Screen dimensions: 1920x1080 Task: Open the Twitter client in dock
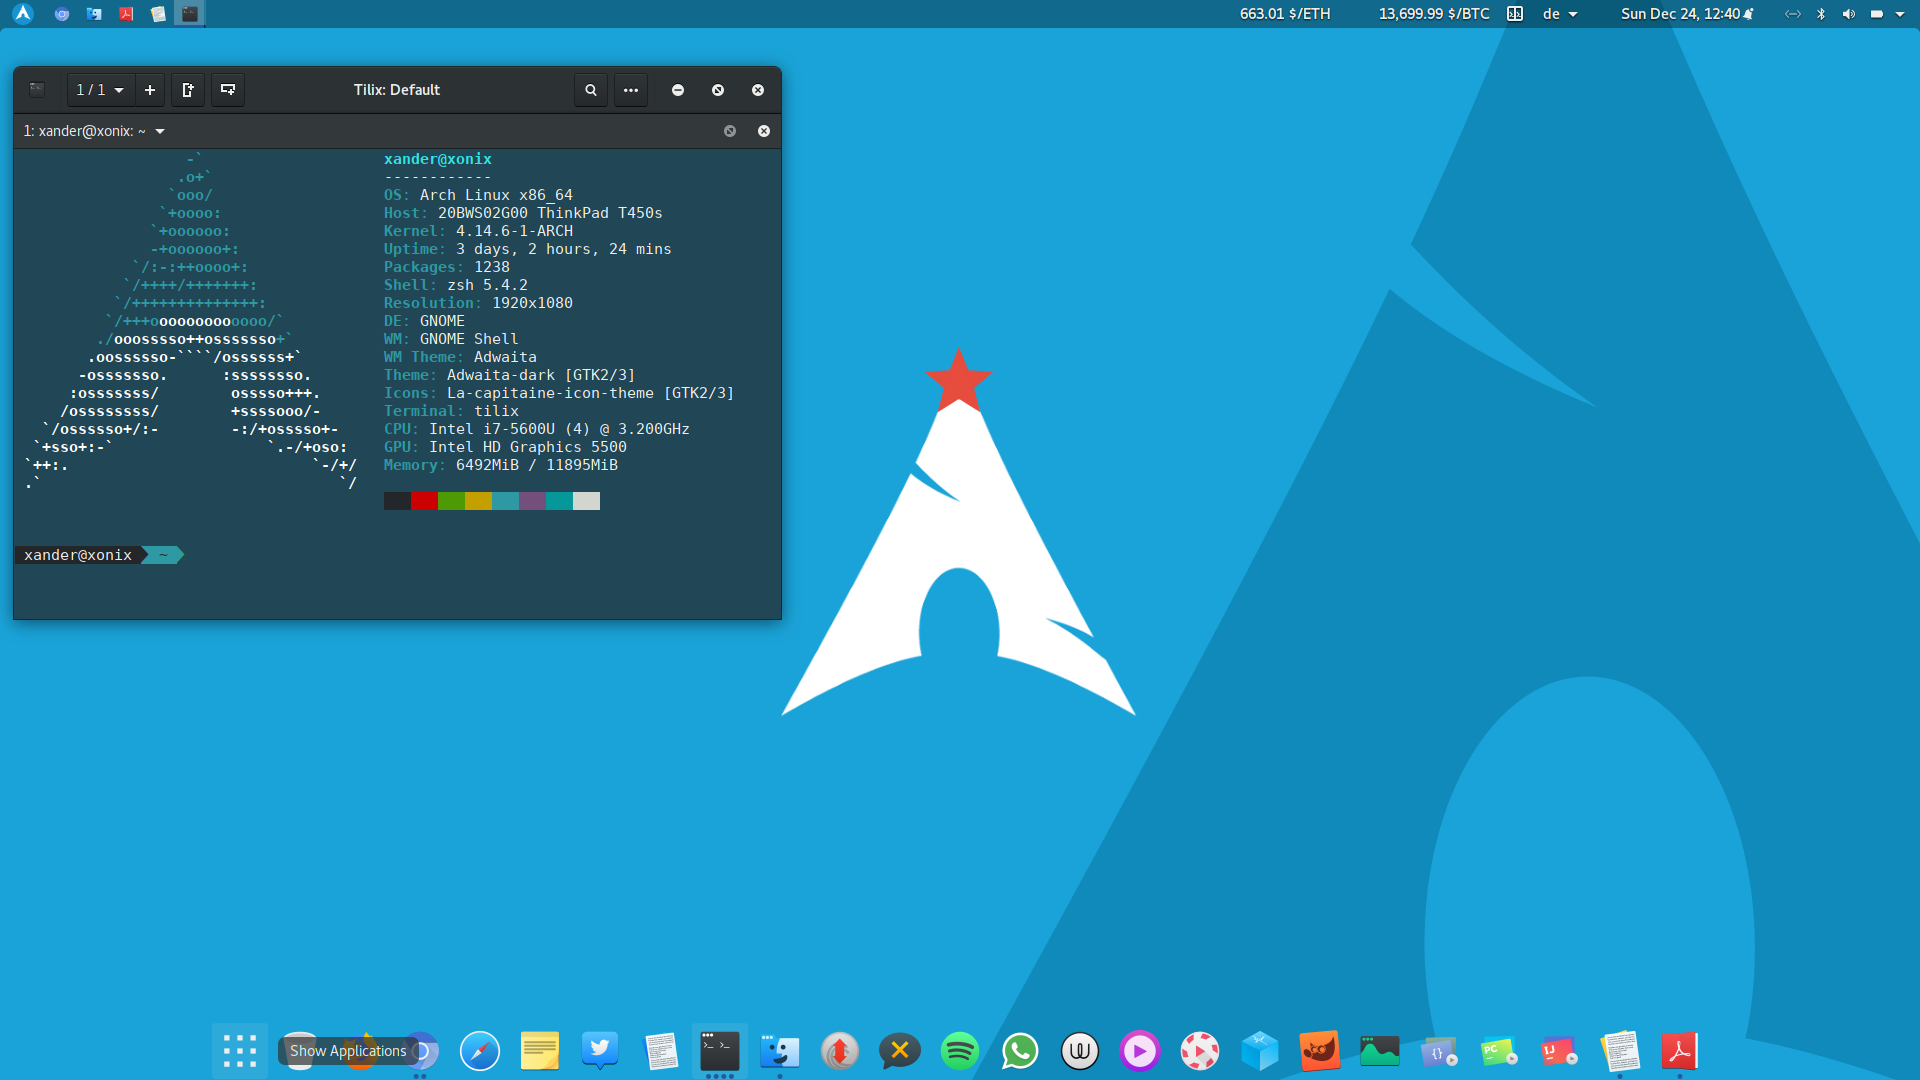[x=600, y=1050]
